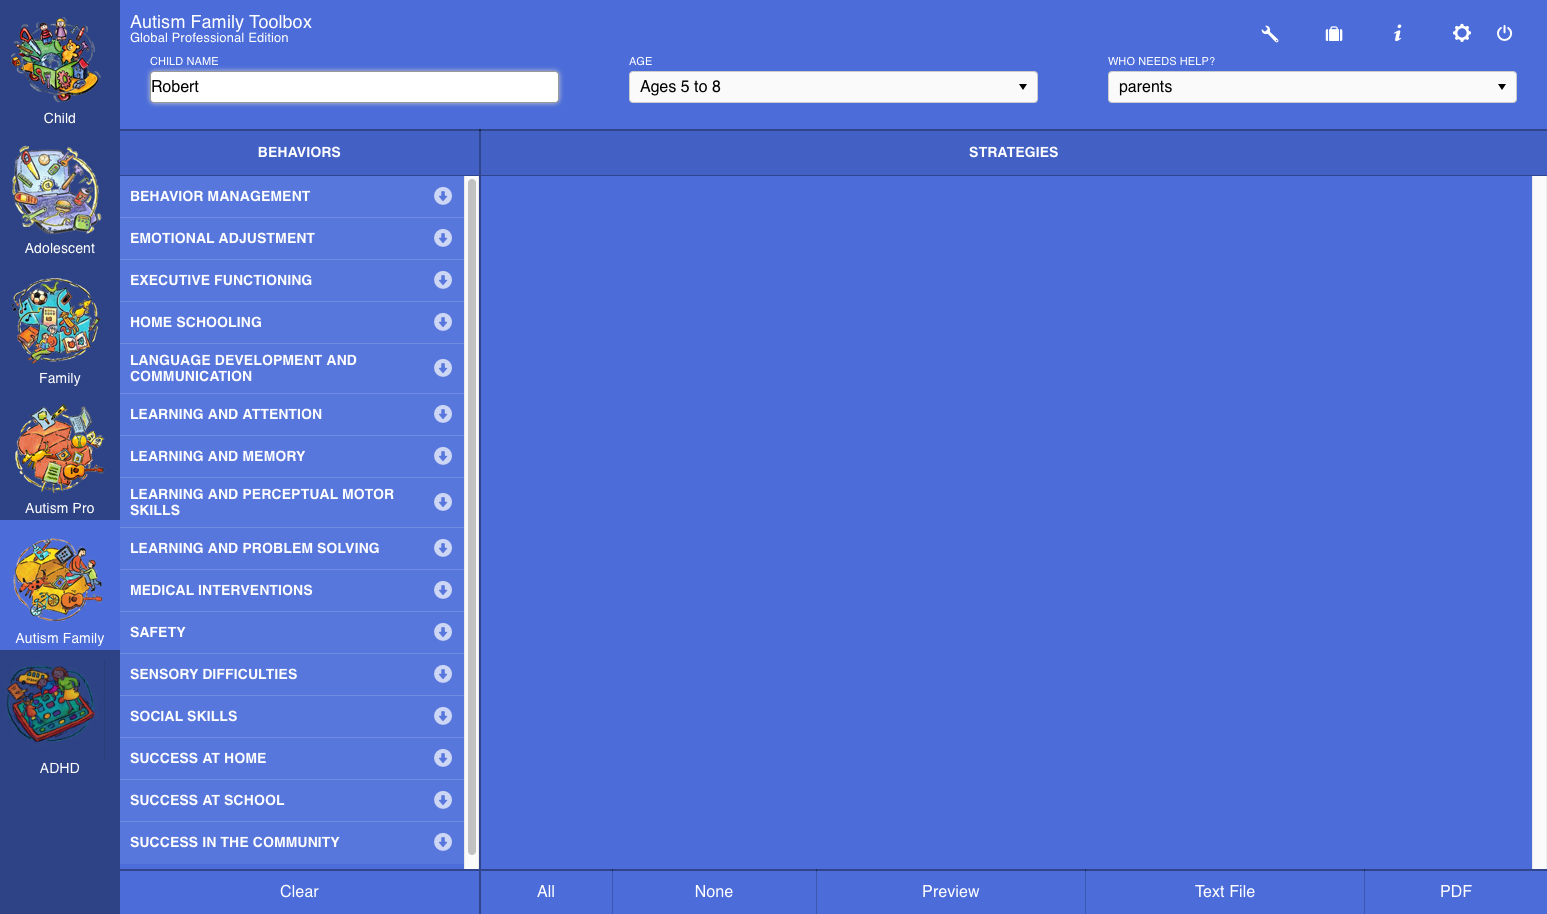Viewport: 1547px width, 914px height.
Task: Click the Child Name input field
Action: [354, 87]
